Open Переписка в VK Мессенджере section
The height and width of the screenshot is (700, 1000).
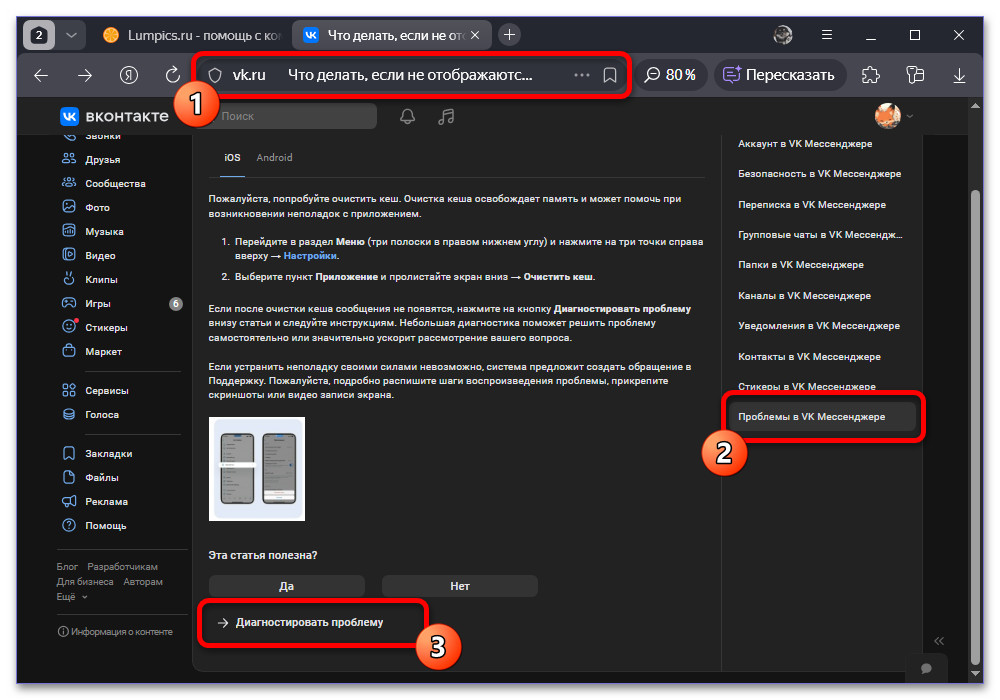pos(811,205)
